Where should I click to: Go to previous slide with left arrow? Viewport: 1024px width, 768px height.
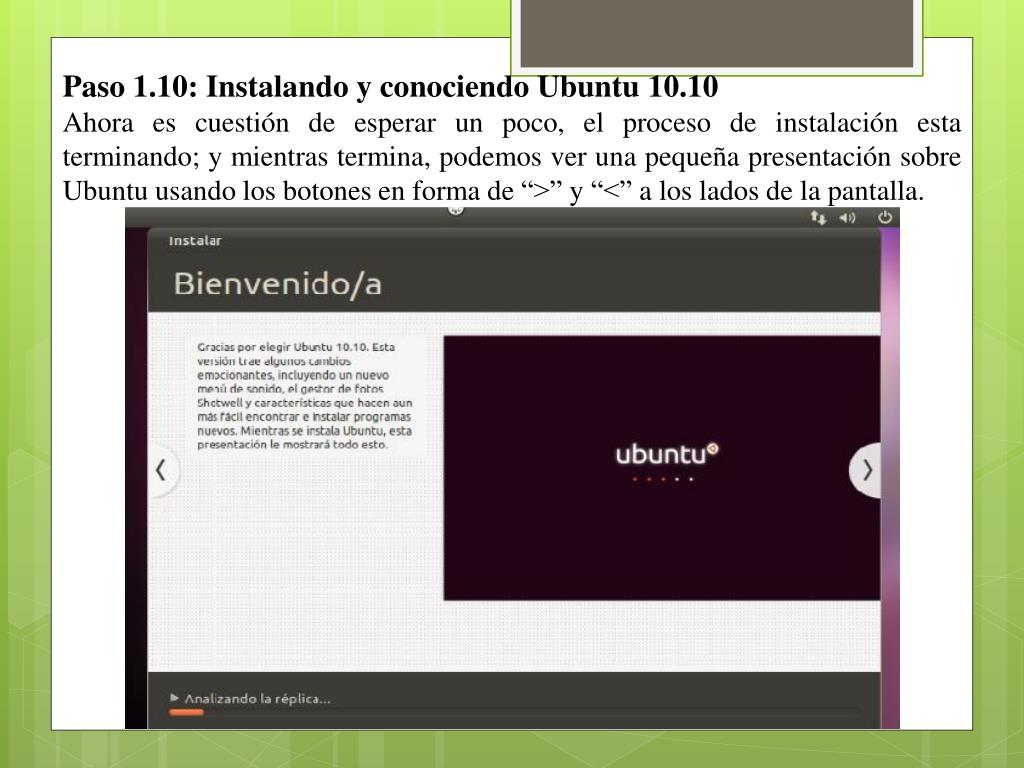click(162, 470)
